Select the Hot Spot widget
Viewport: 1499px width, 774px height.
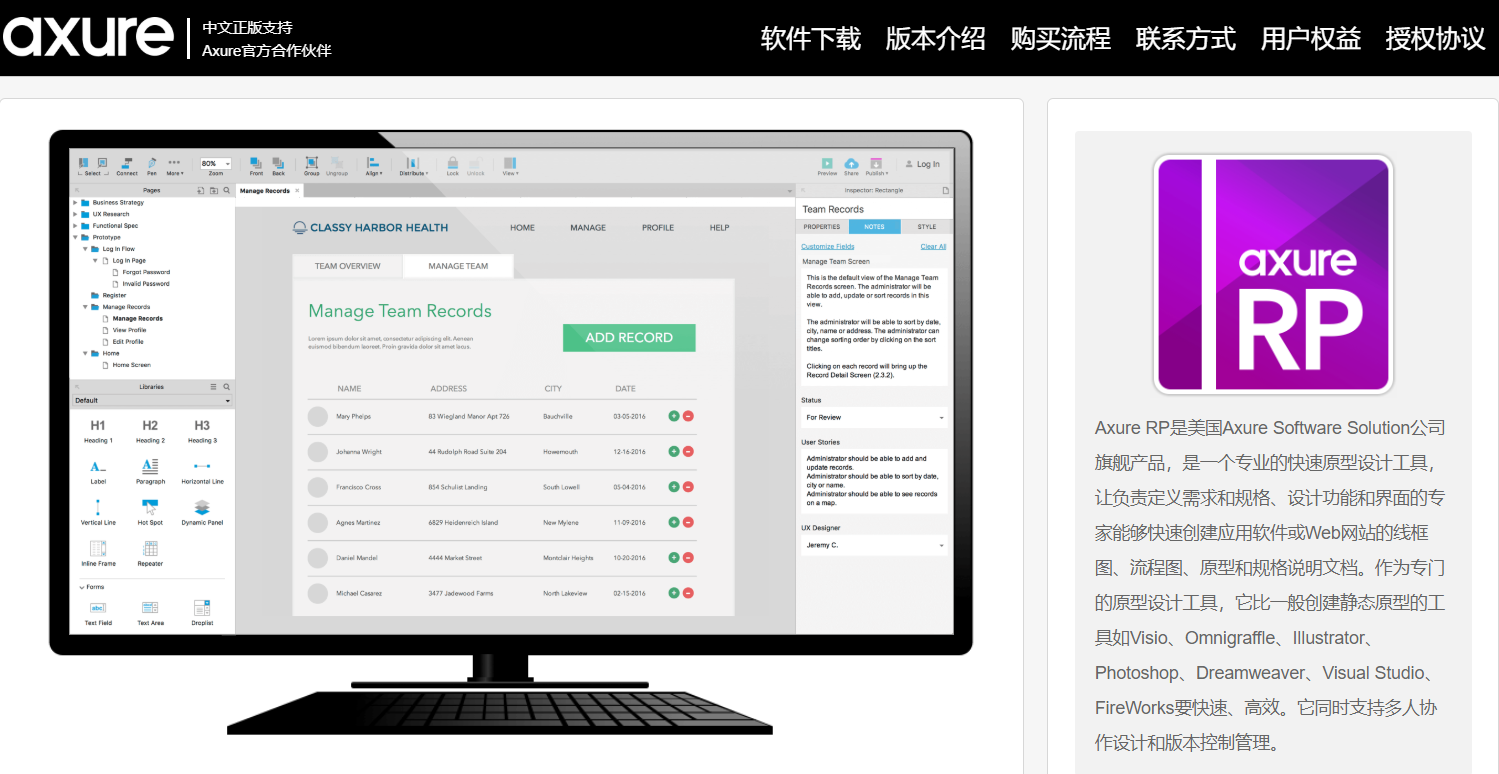point(150,512)
